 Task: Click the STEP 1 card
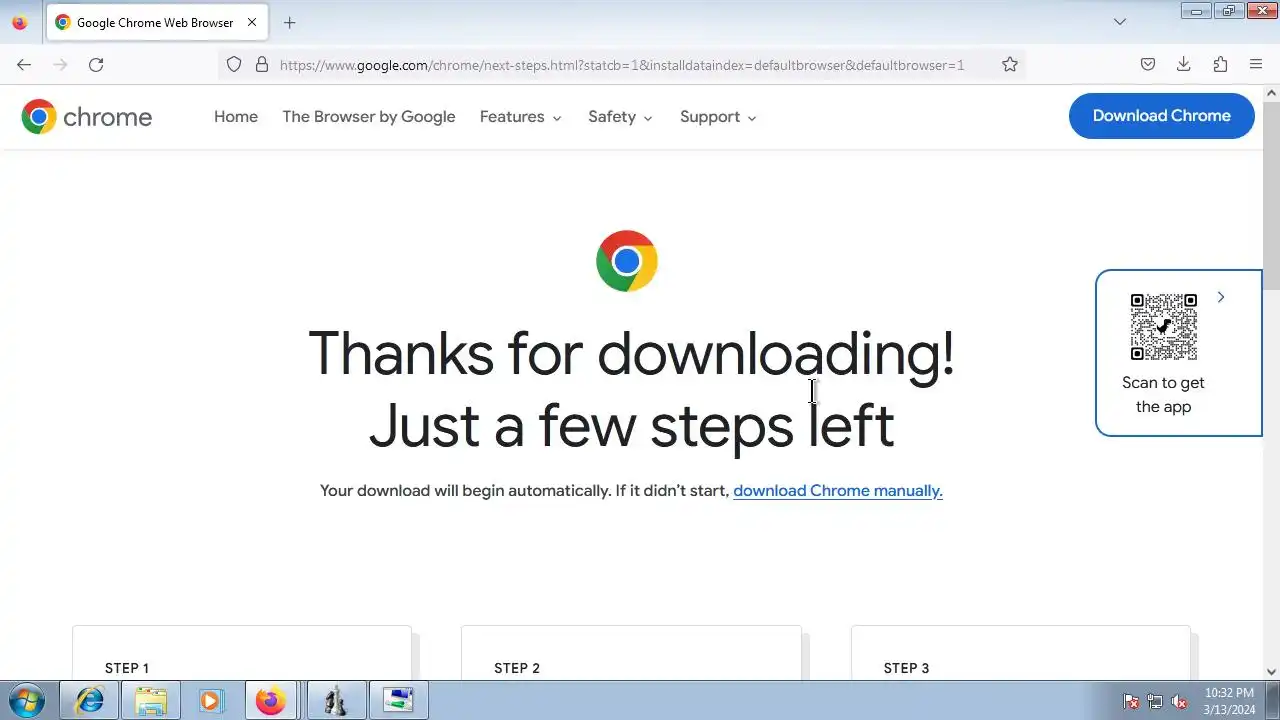242,652
